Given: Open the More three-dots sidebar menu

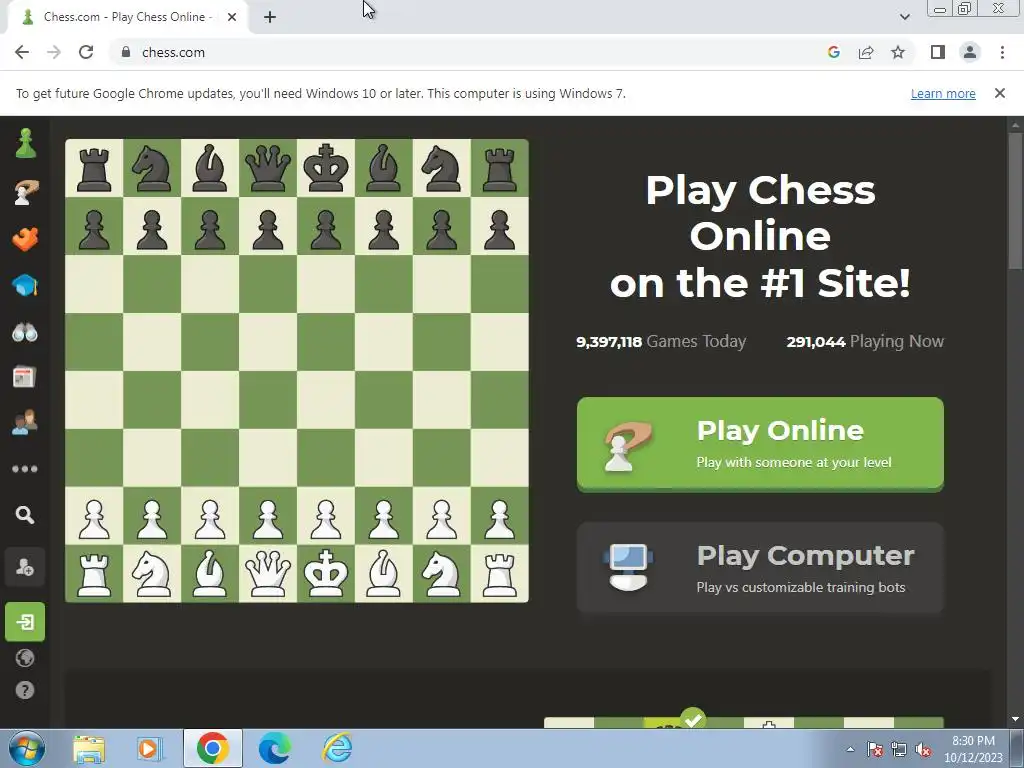Looking at the screenshot, I should [x=25, y=469].
